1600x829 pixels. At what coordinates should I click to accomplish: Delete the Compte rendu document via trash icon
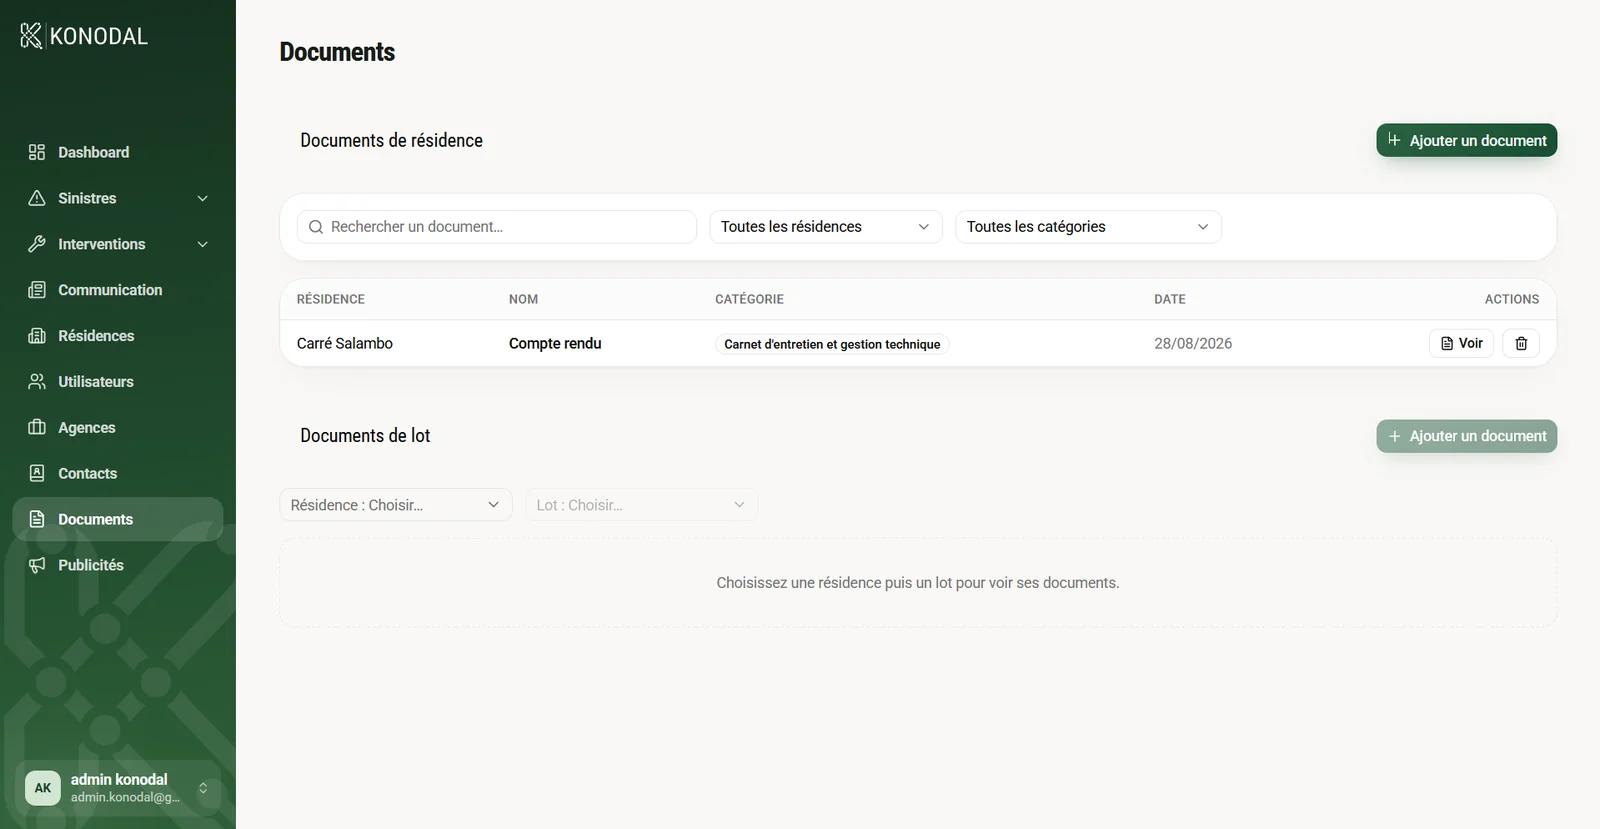pos(1521,343)
